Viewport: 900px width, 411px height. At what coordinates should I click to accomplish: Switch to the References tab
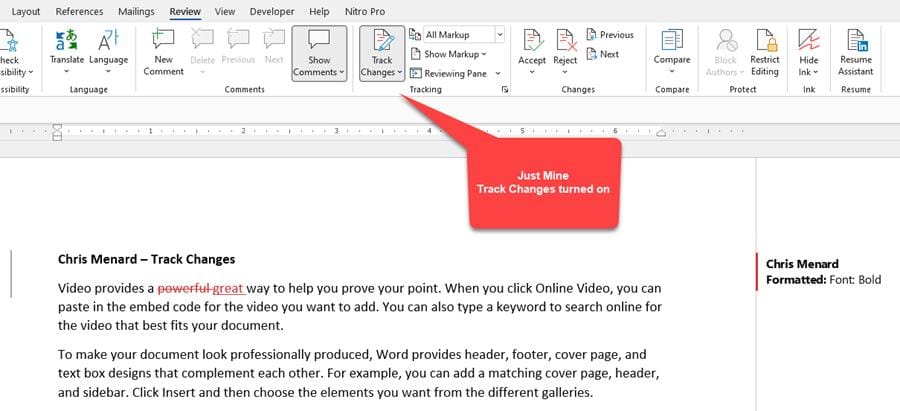click(79, 11)
